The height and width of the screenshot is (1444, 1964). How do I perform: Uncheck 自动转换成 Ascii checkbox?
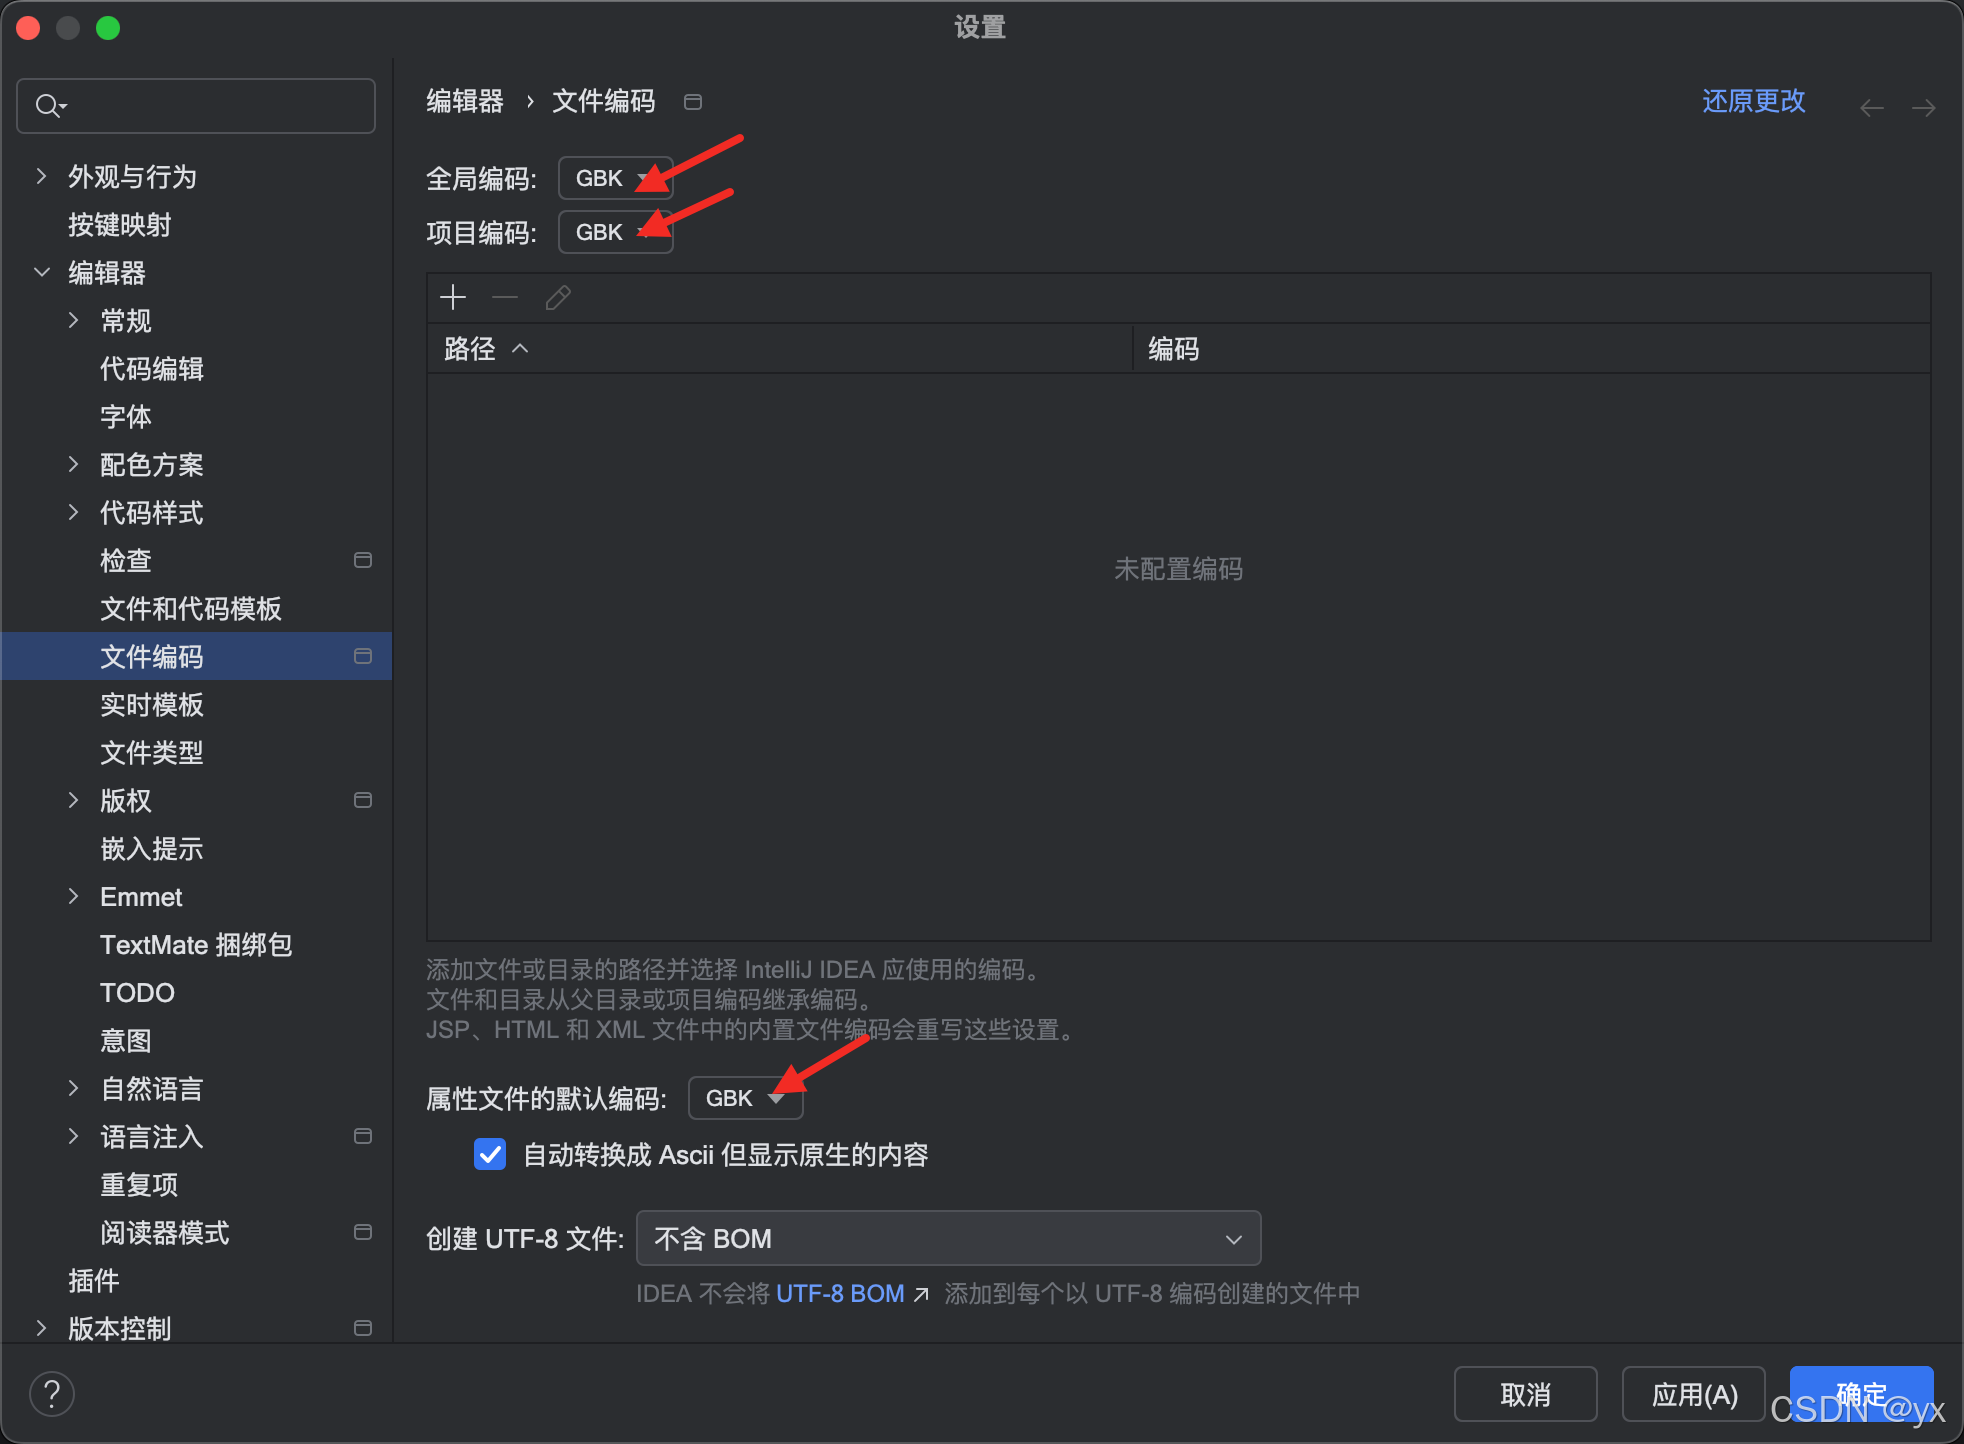tap(490, 1154)
